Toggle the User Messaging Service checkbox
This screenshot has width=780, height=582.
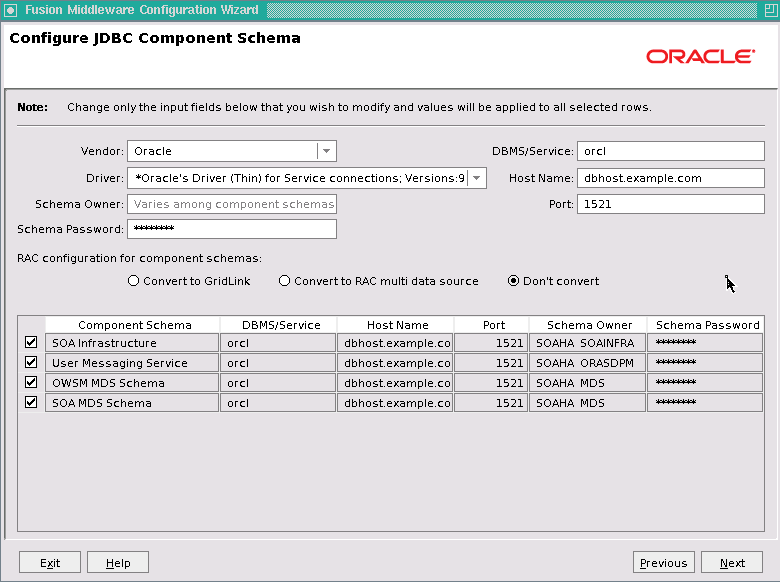(31, 362)
